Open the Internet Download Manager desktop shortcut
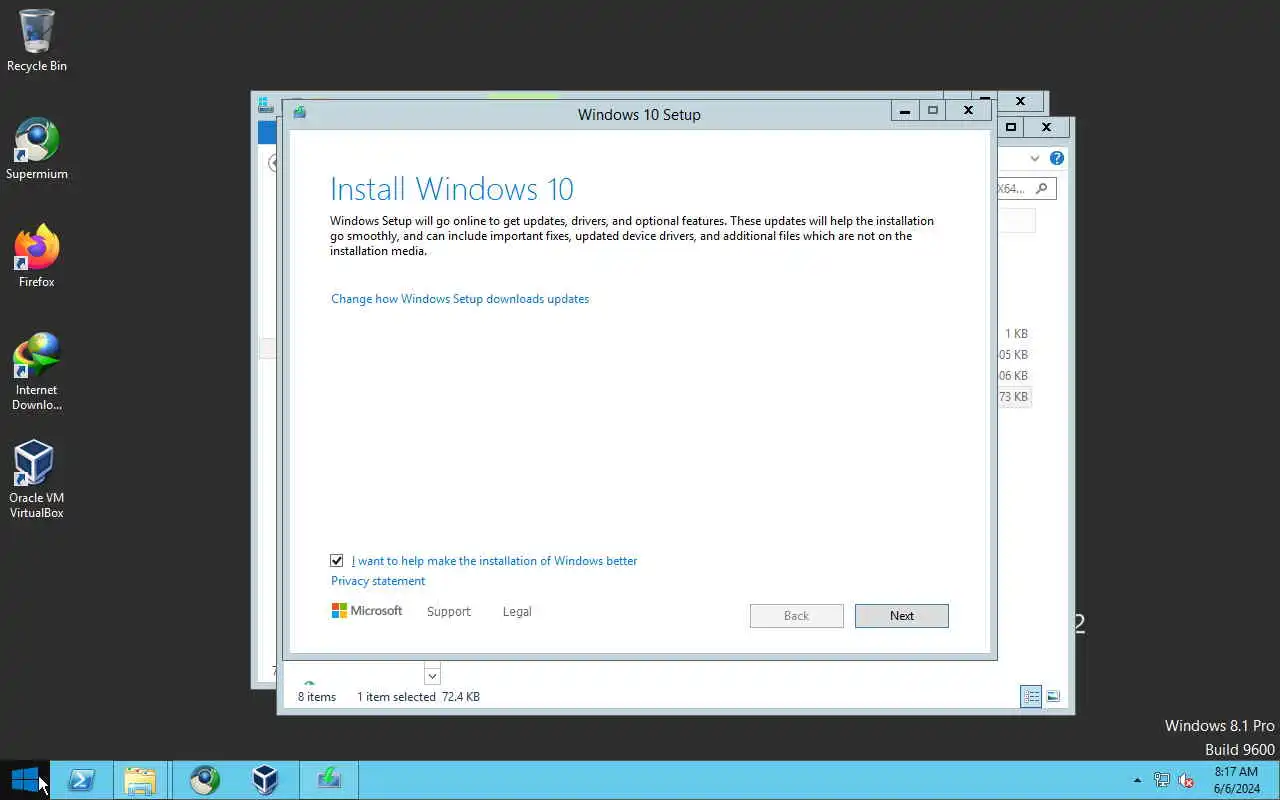This screenshot has height=800, width=1280. tap(37, 372)
